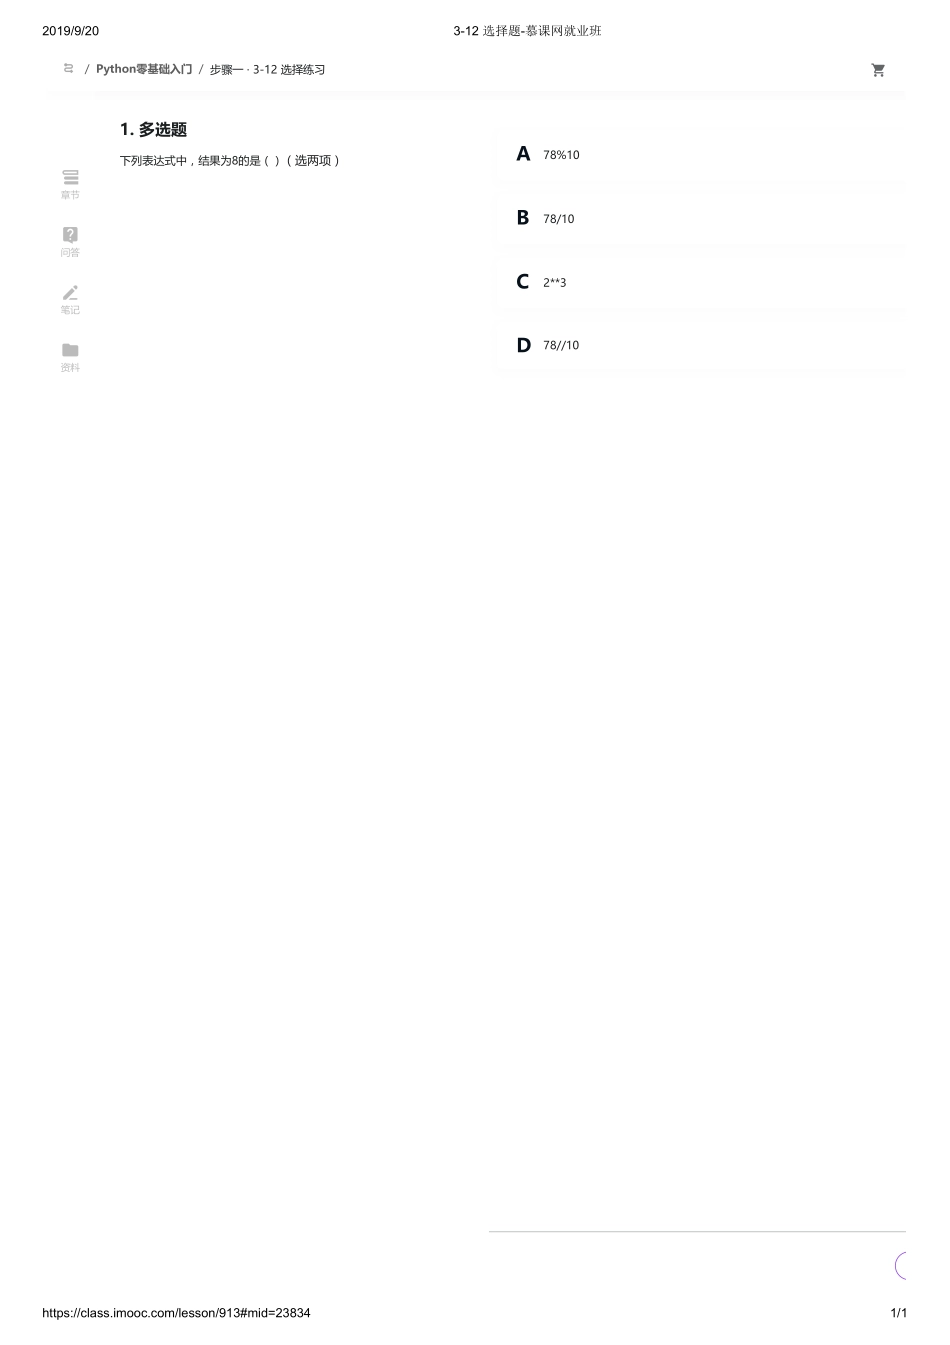Select answer option D 78//10
Image resolution: width=950 pixels, height=1345 pixels.
tap(699, 345)
